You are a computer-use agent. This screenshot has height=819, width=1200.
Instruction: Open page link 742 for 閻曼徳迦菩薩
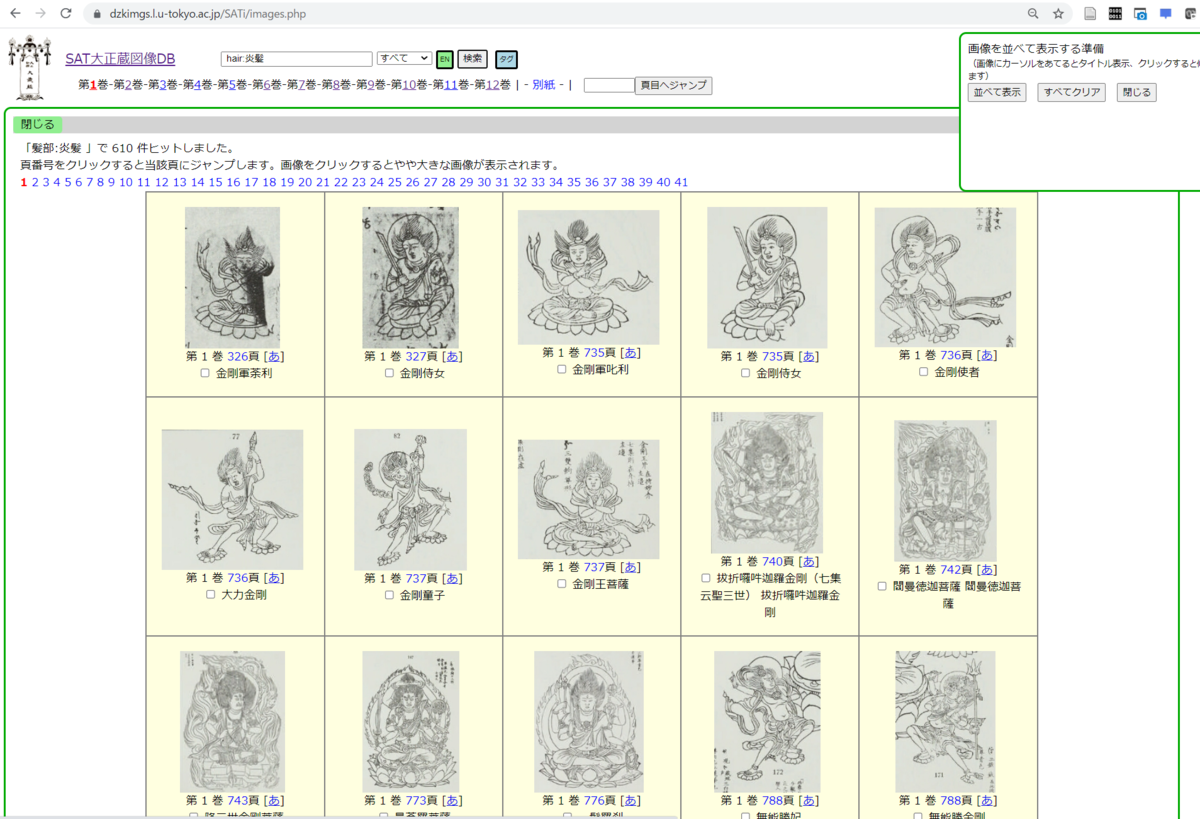tap(950, 569)
